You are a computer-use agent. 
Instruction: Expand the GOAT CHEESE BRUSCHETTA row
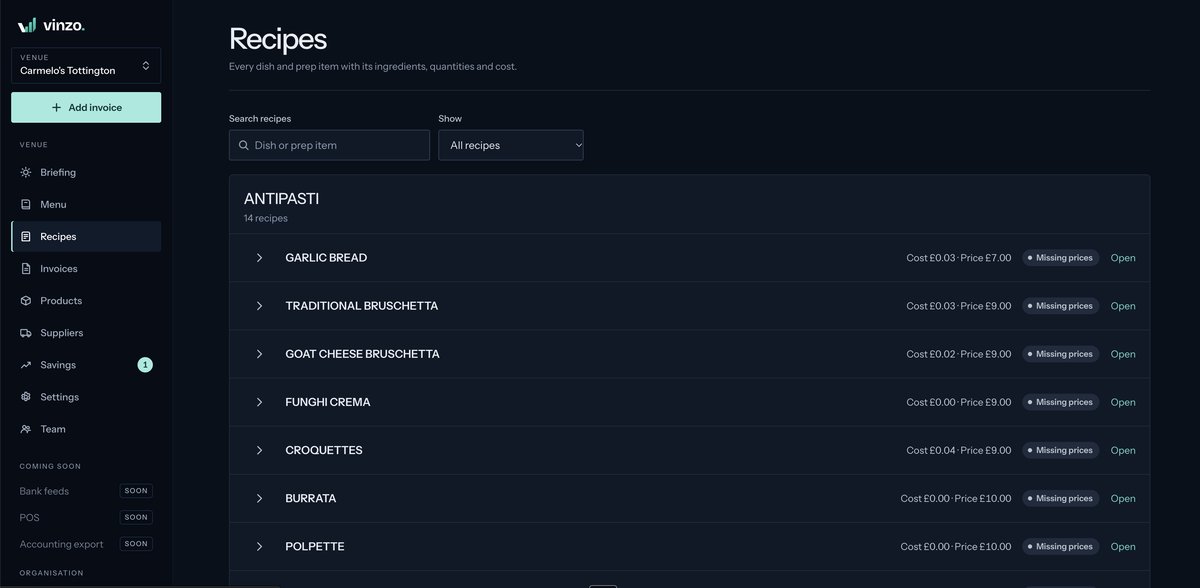pyautogui.click(x=259, y=354)
